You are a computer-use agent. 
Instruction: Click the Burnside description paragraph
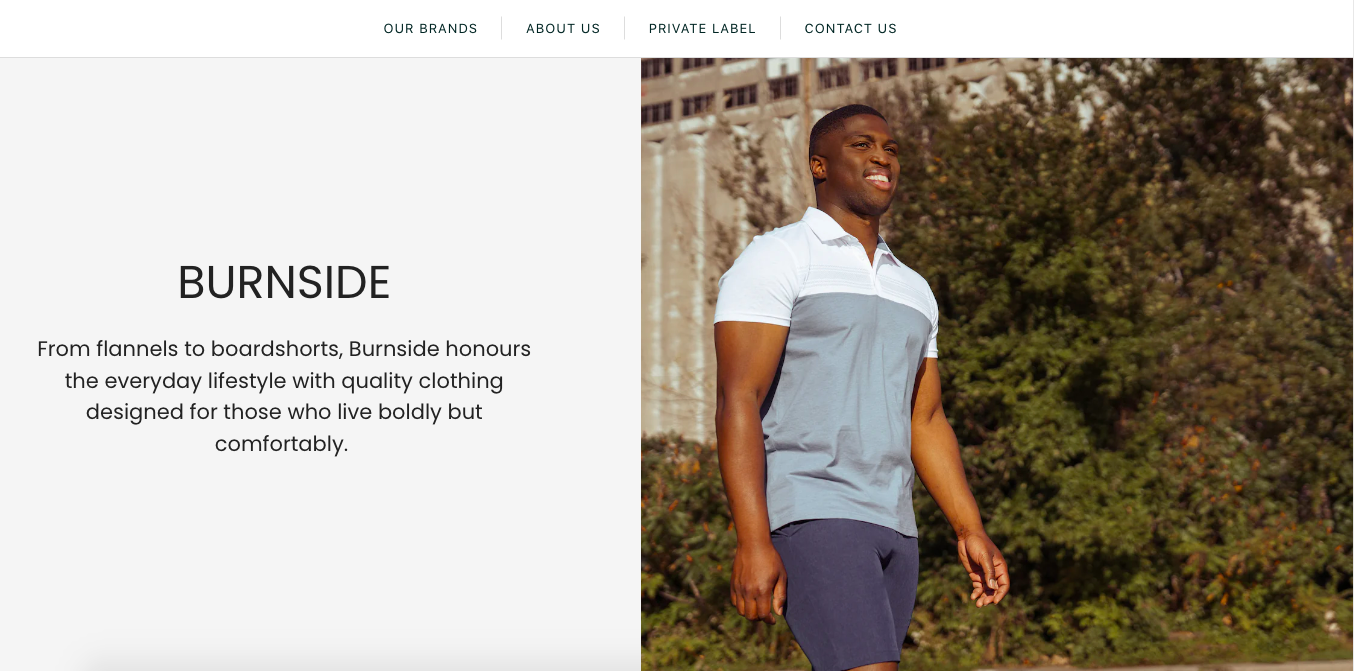(x=284, y=396)
